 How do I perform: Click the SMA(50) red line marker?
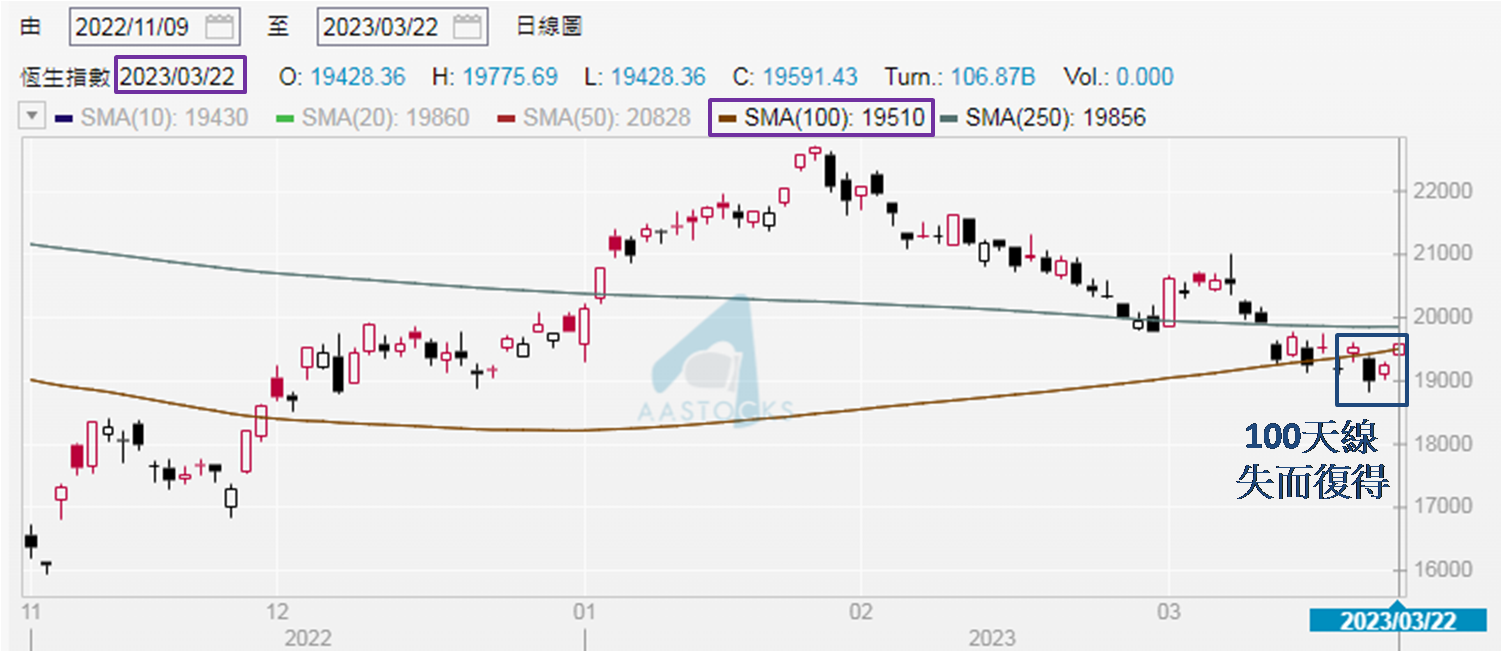coord(507,118)
